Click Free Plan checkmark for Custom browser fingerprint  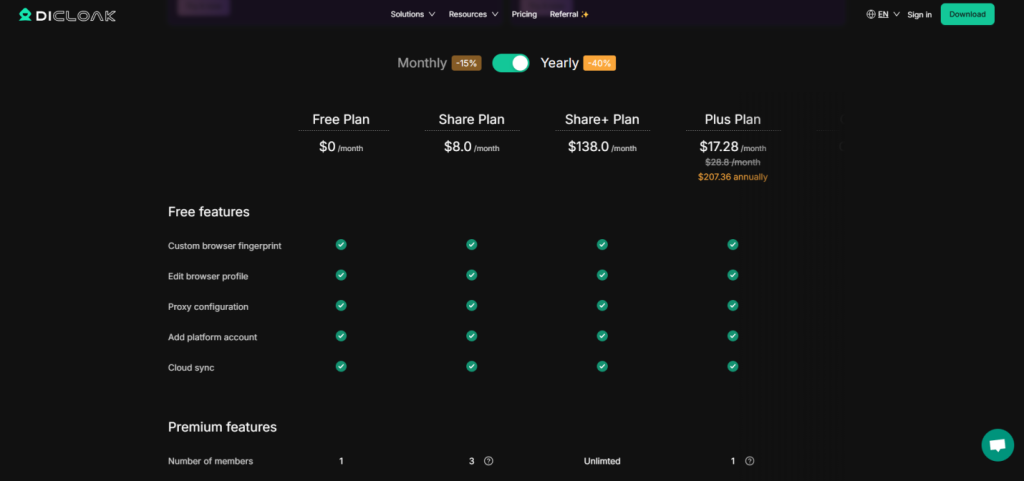point(341,245)
